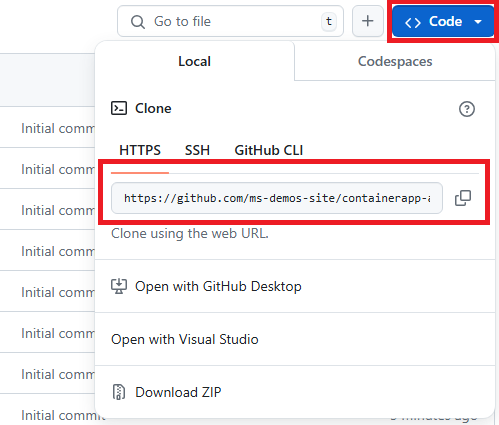Click 'Clone using the web URL.' text

click(x=190, y=233)
